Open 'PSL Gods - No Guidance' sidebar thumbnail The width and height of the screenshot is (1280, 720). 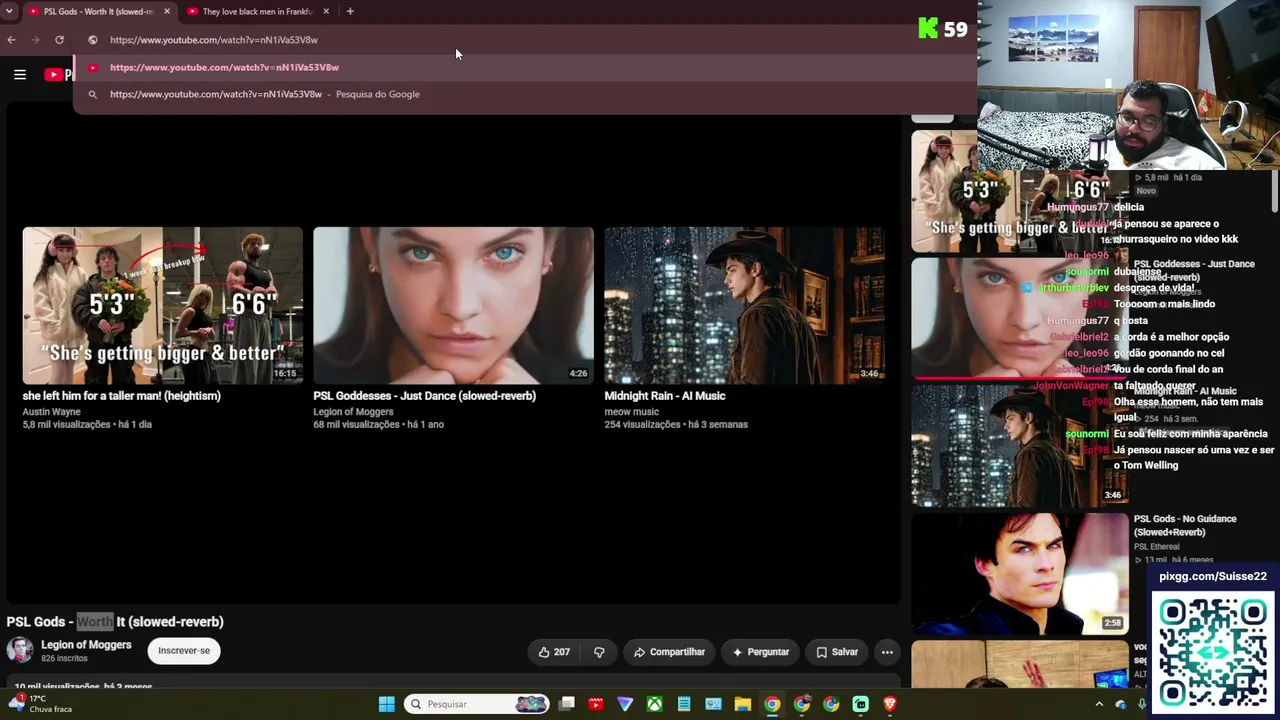point(1020,573)
